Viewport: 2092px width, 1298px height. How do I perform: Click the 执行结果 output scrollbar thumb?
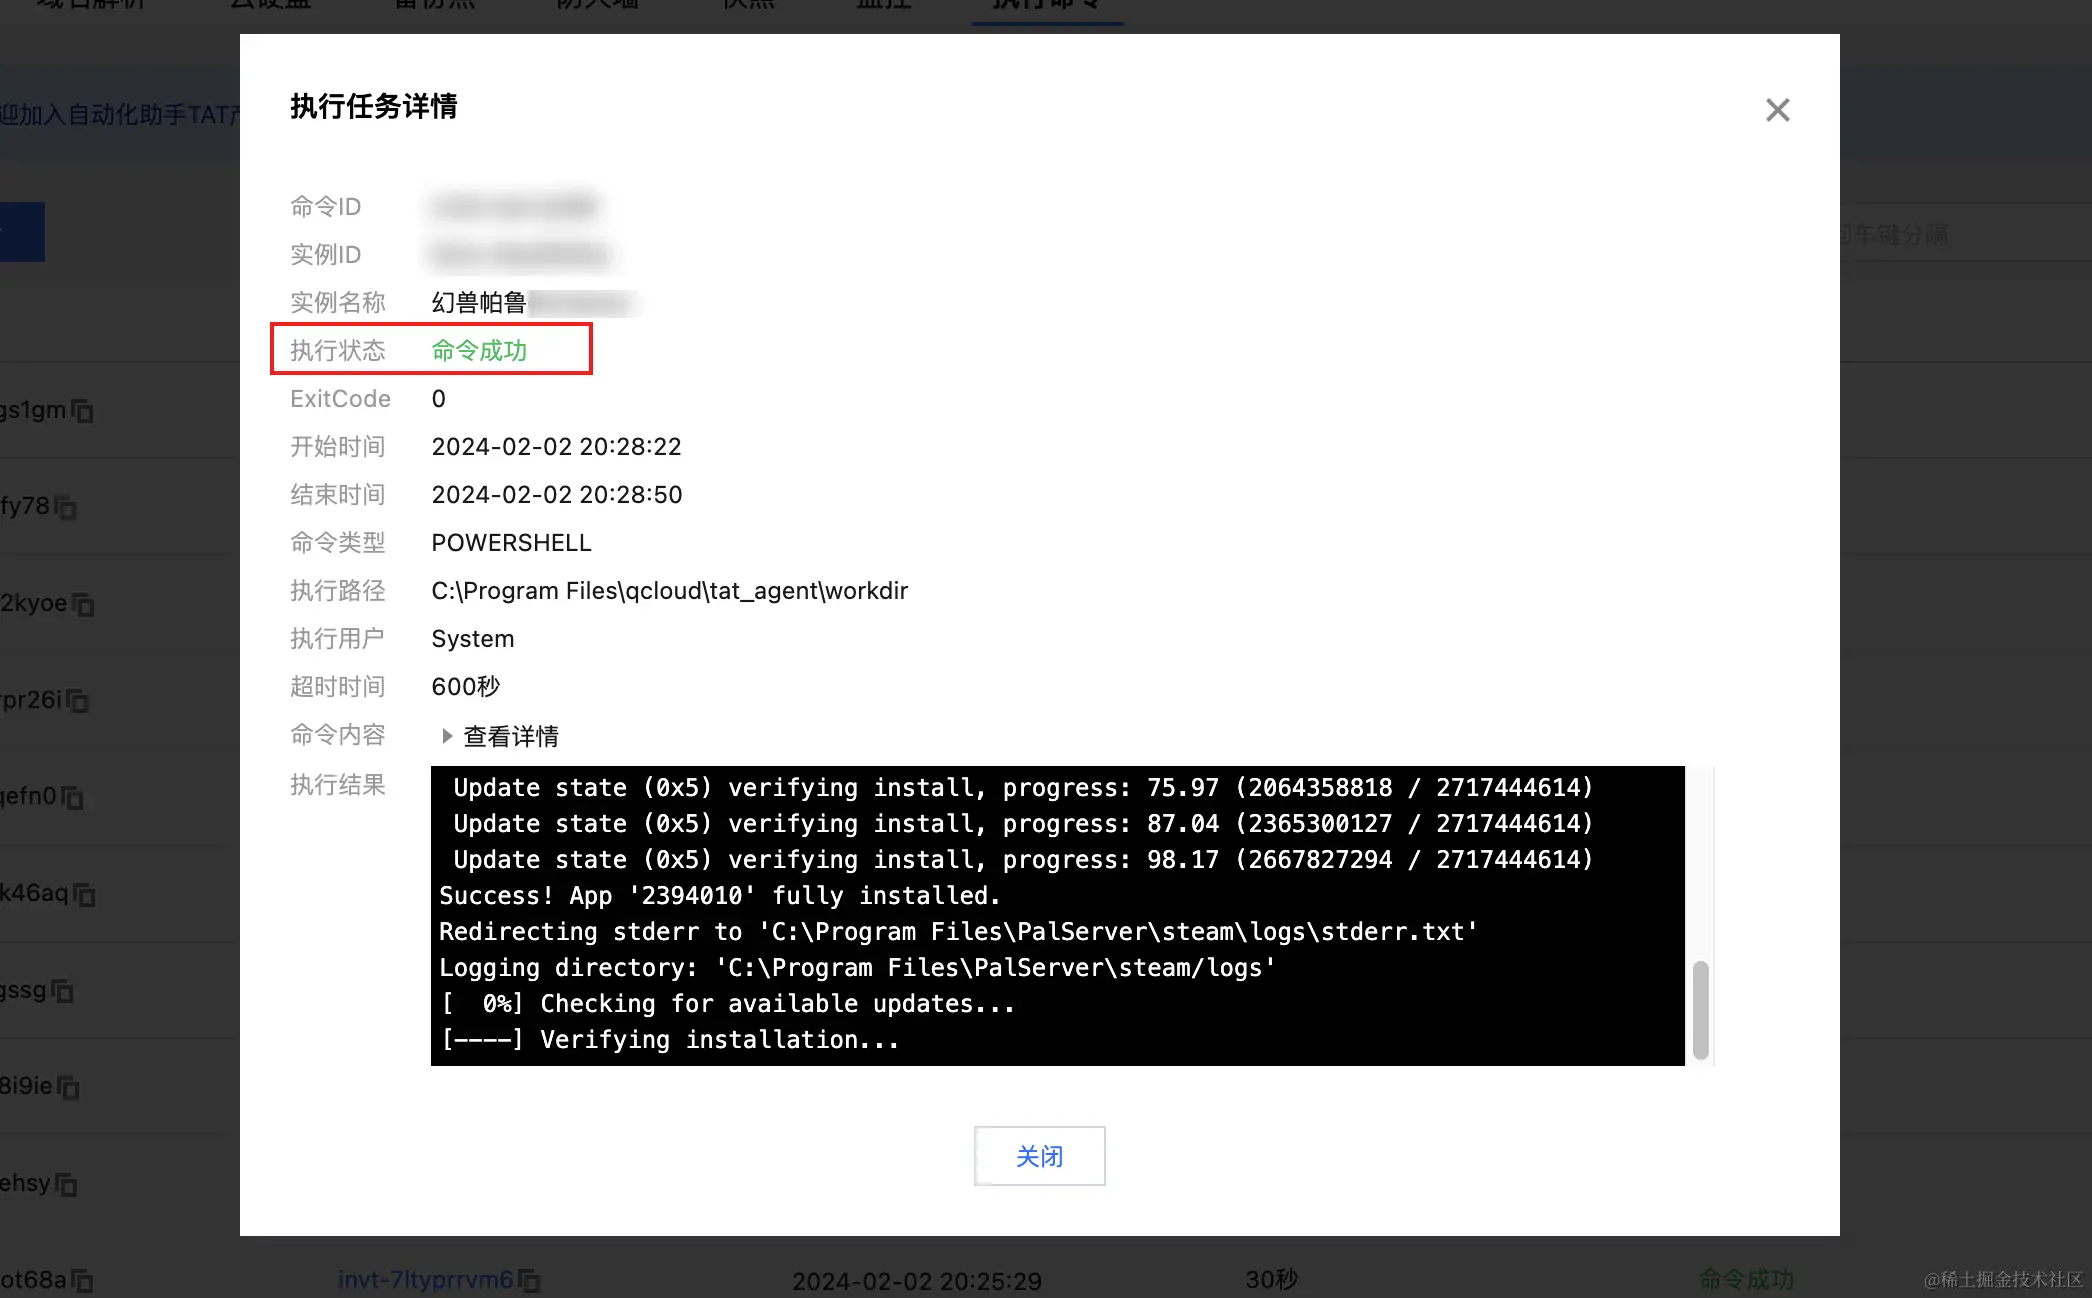tap(1700, 1008)
